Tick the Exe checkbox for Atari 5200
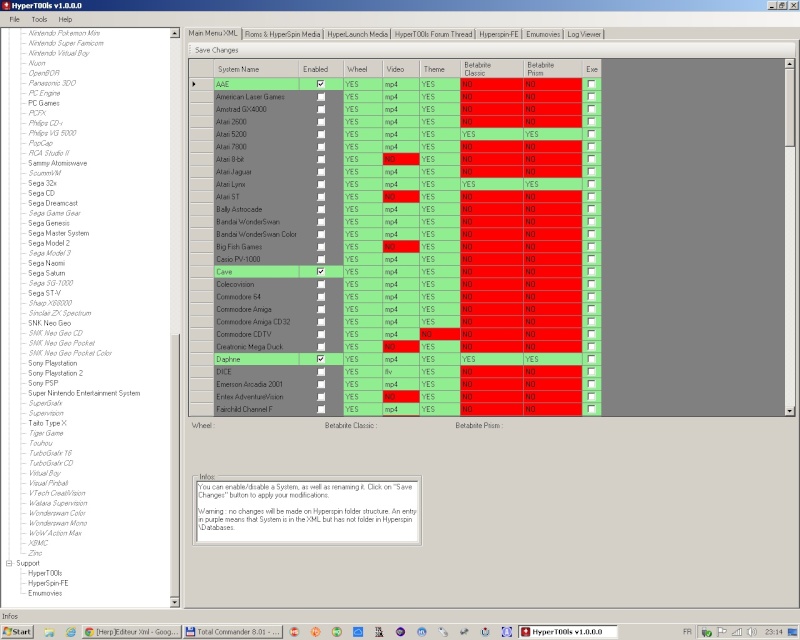Screen dimensions: 800x640 pyautogui.click(x=591, y=134)
